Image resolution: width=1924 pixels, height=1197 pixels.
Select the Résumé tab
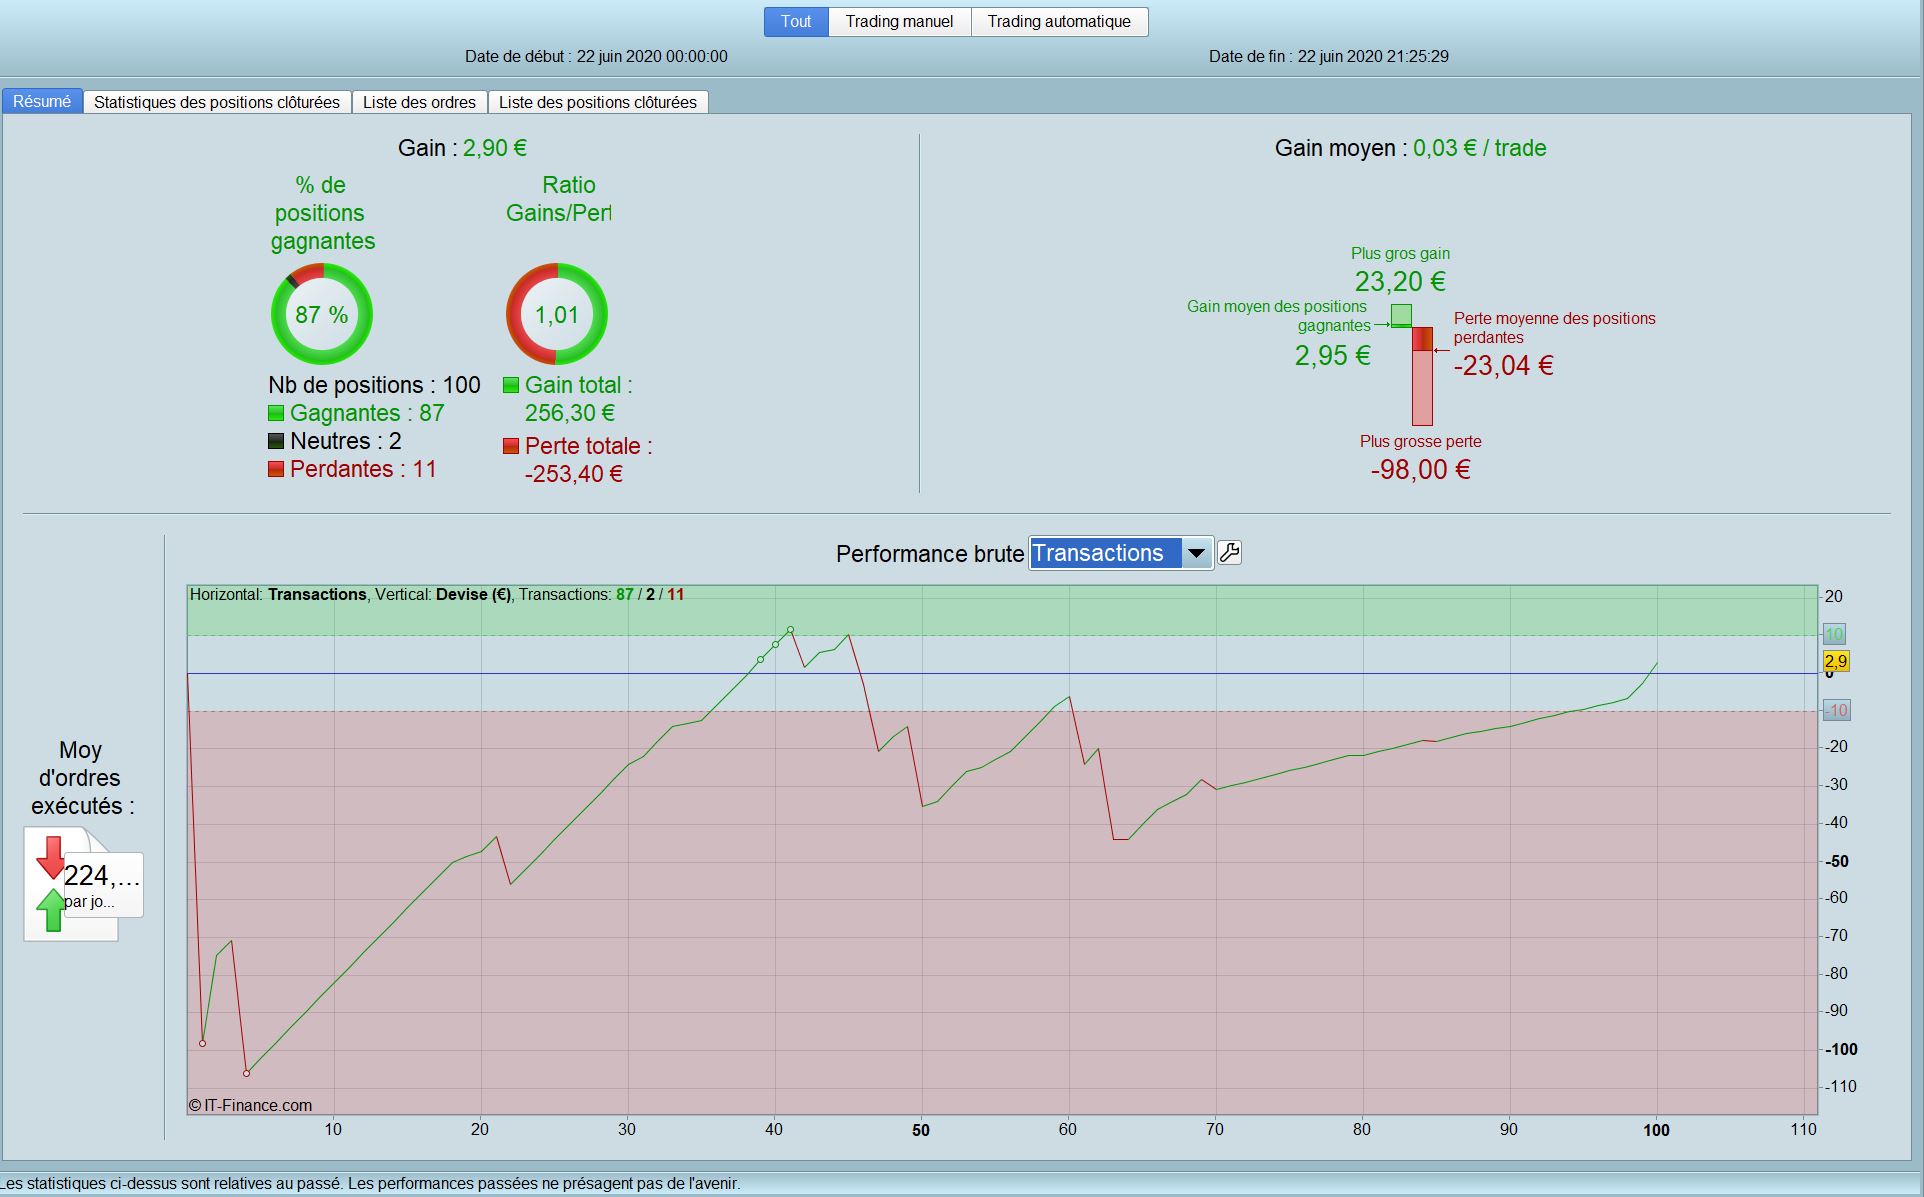pos(42,102)
